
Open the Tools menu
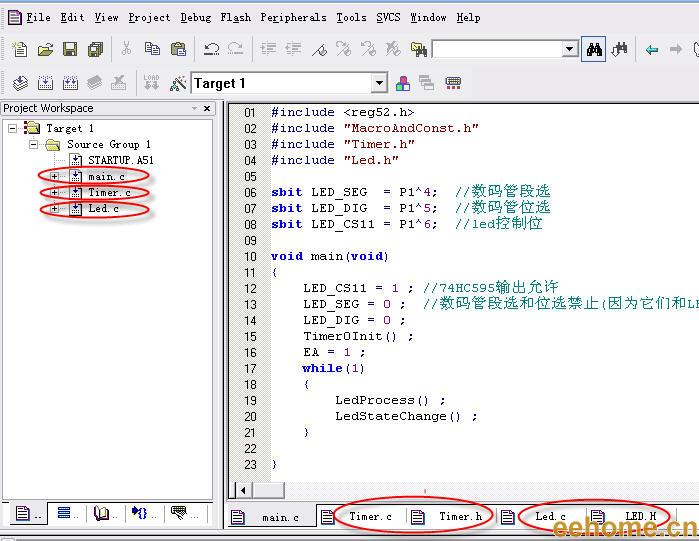coord(351,17)
